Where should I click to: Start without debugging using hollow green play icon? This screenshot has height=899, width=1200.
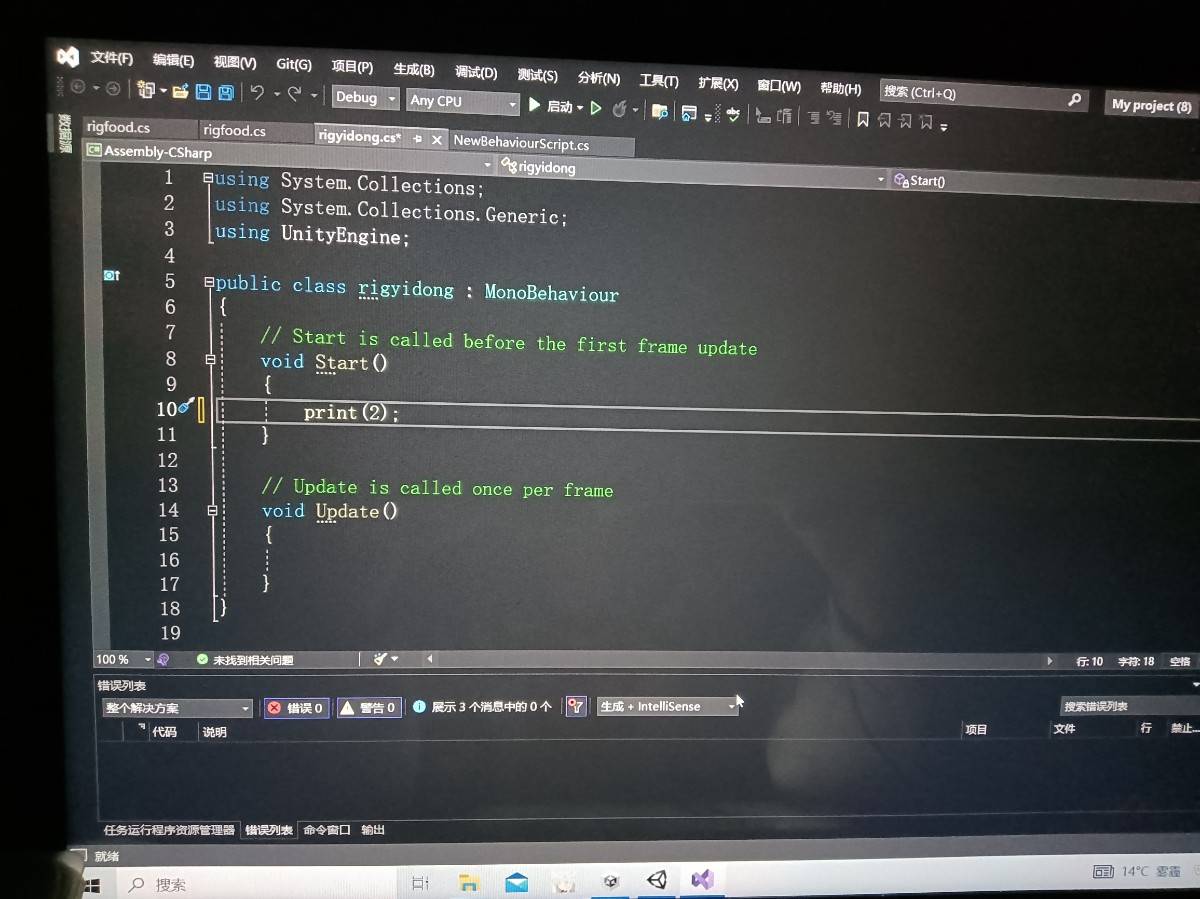tap(596, 107)
